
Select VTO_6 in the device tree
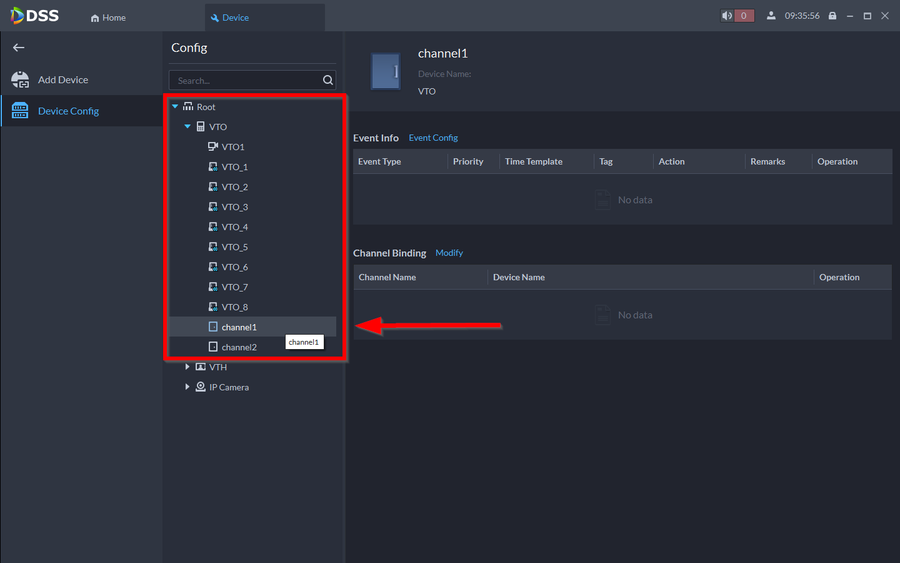click(234, 267)
